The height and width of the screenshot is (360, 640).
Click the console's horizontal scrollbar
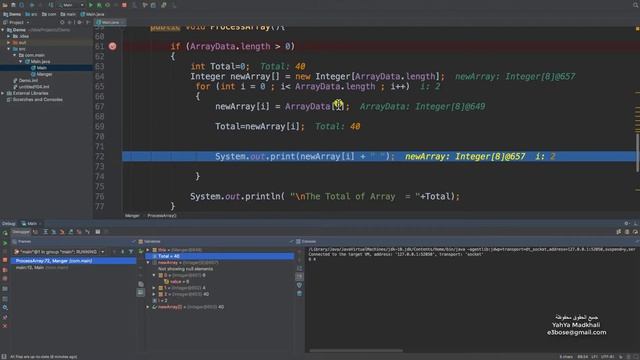pyautogui.click(x=356, y=350)
